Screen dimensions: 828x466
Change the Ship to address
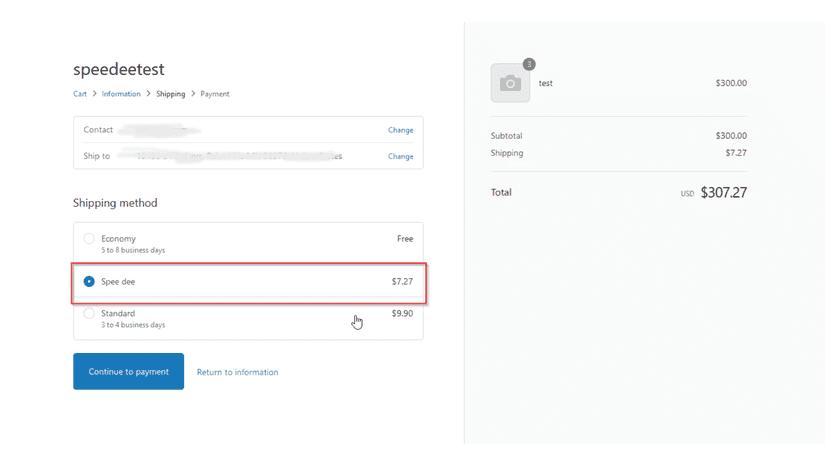tap(400, 156)
